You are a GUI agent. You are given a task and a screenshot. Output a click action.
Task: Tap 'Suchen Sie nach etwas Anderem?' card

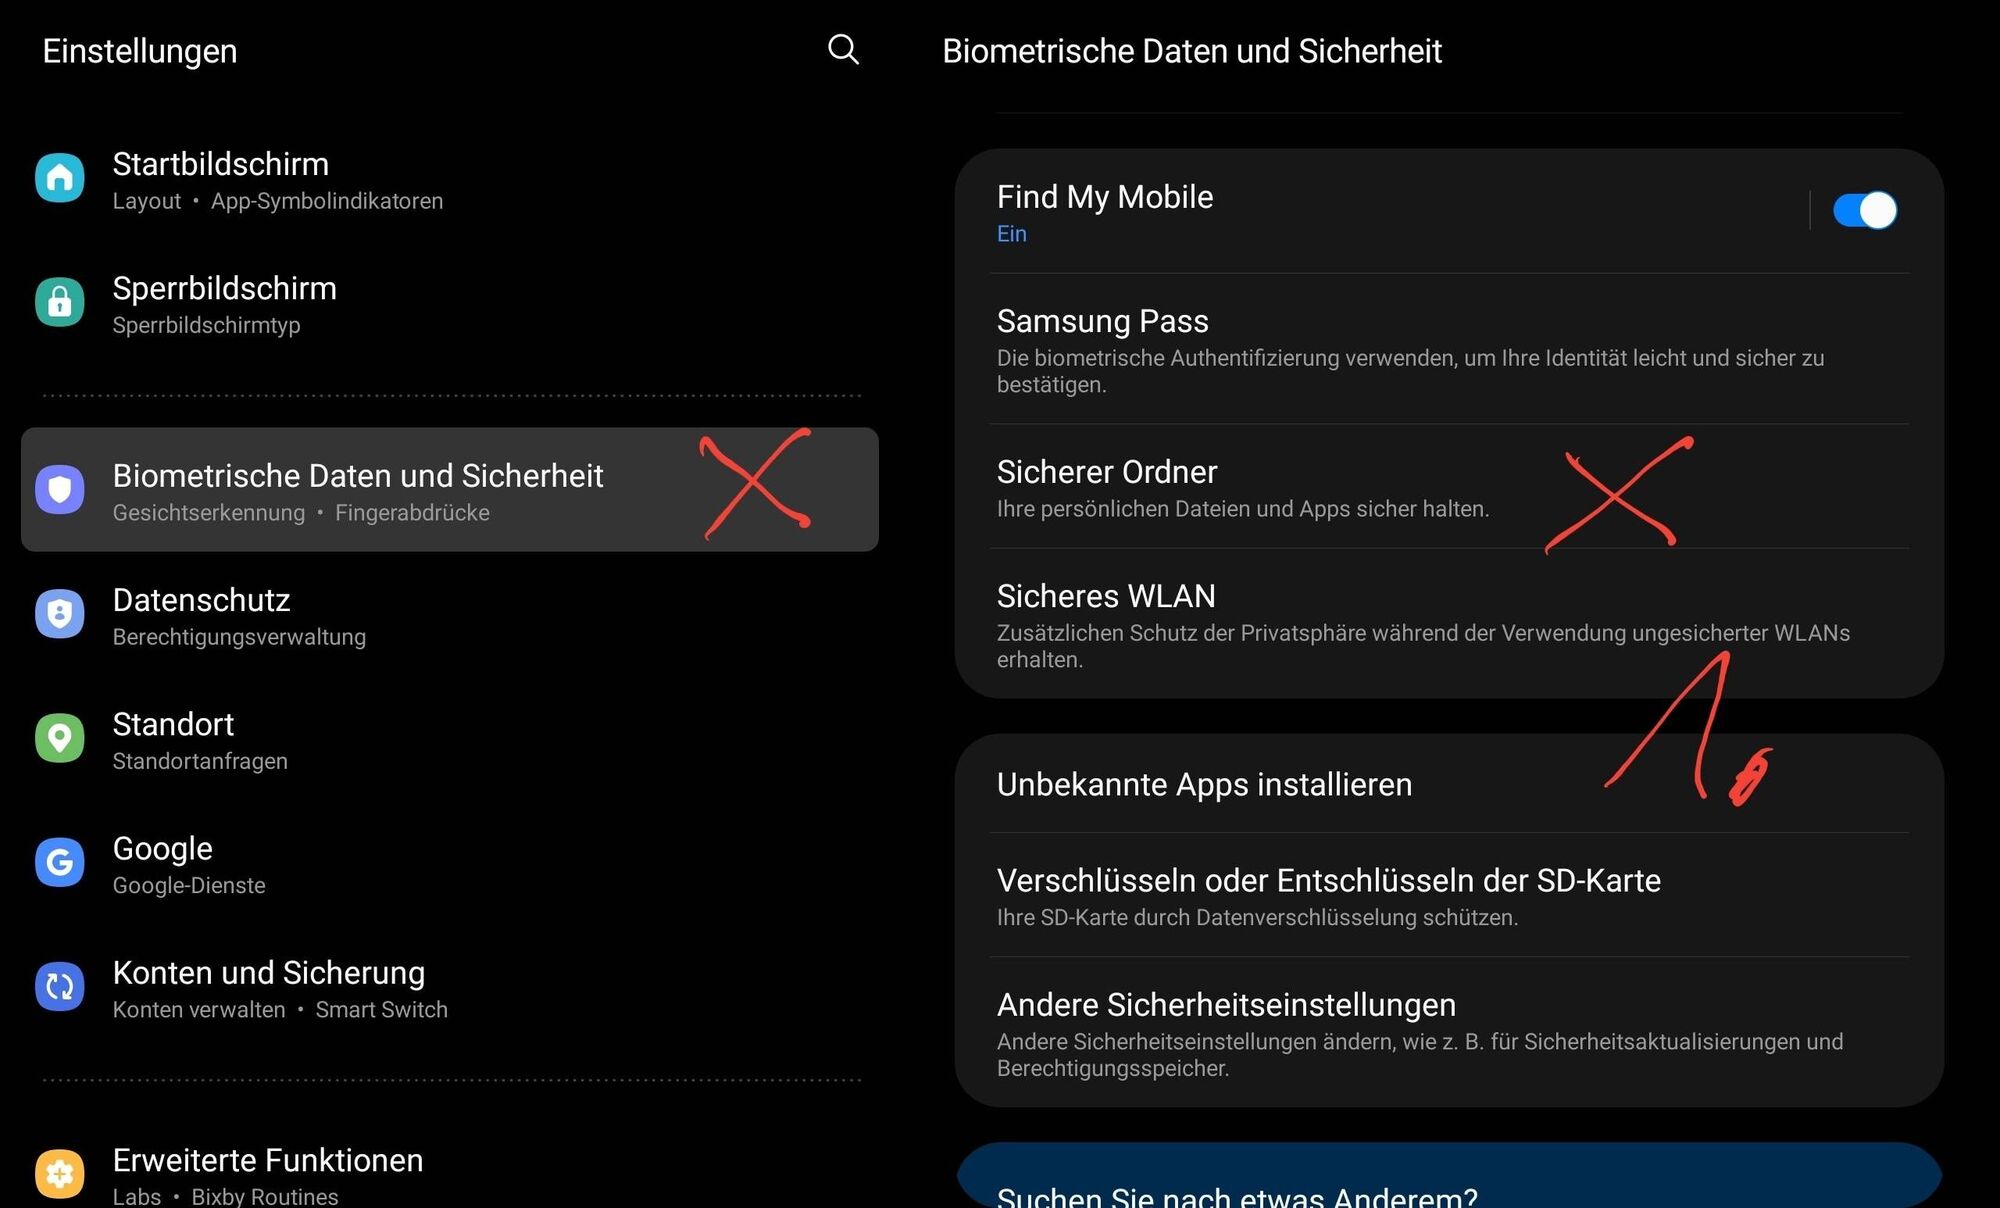1449,1176
